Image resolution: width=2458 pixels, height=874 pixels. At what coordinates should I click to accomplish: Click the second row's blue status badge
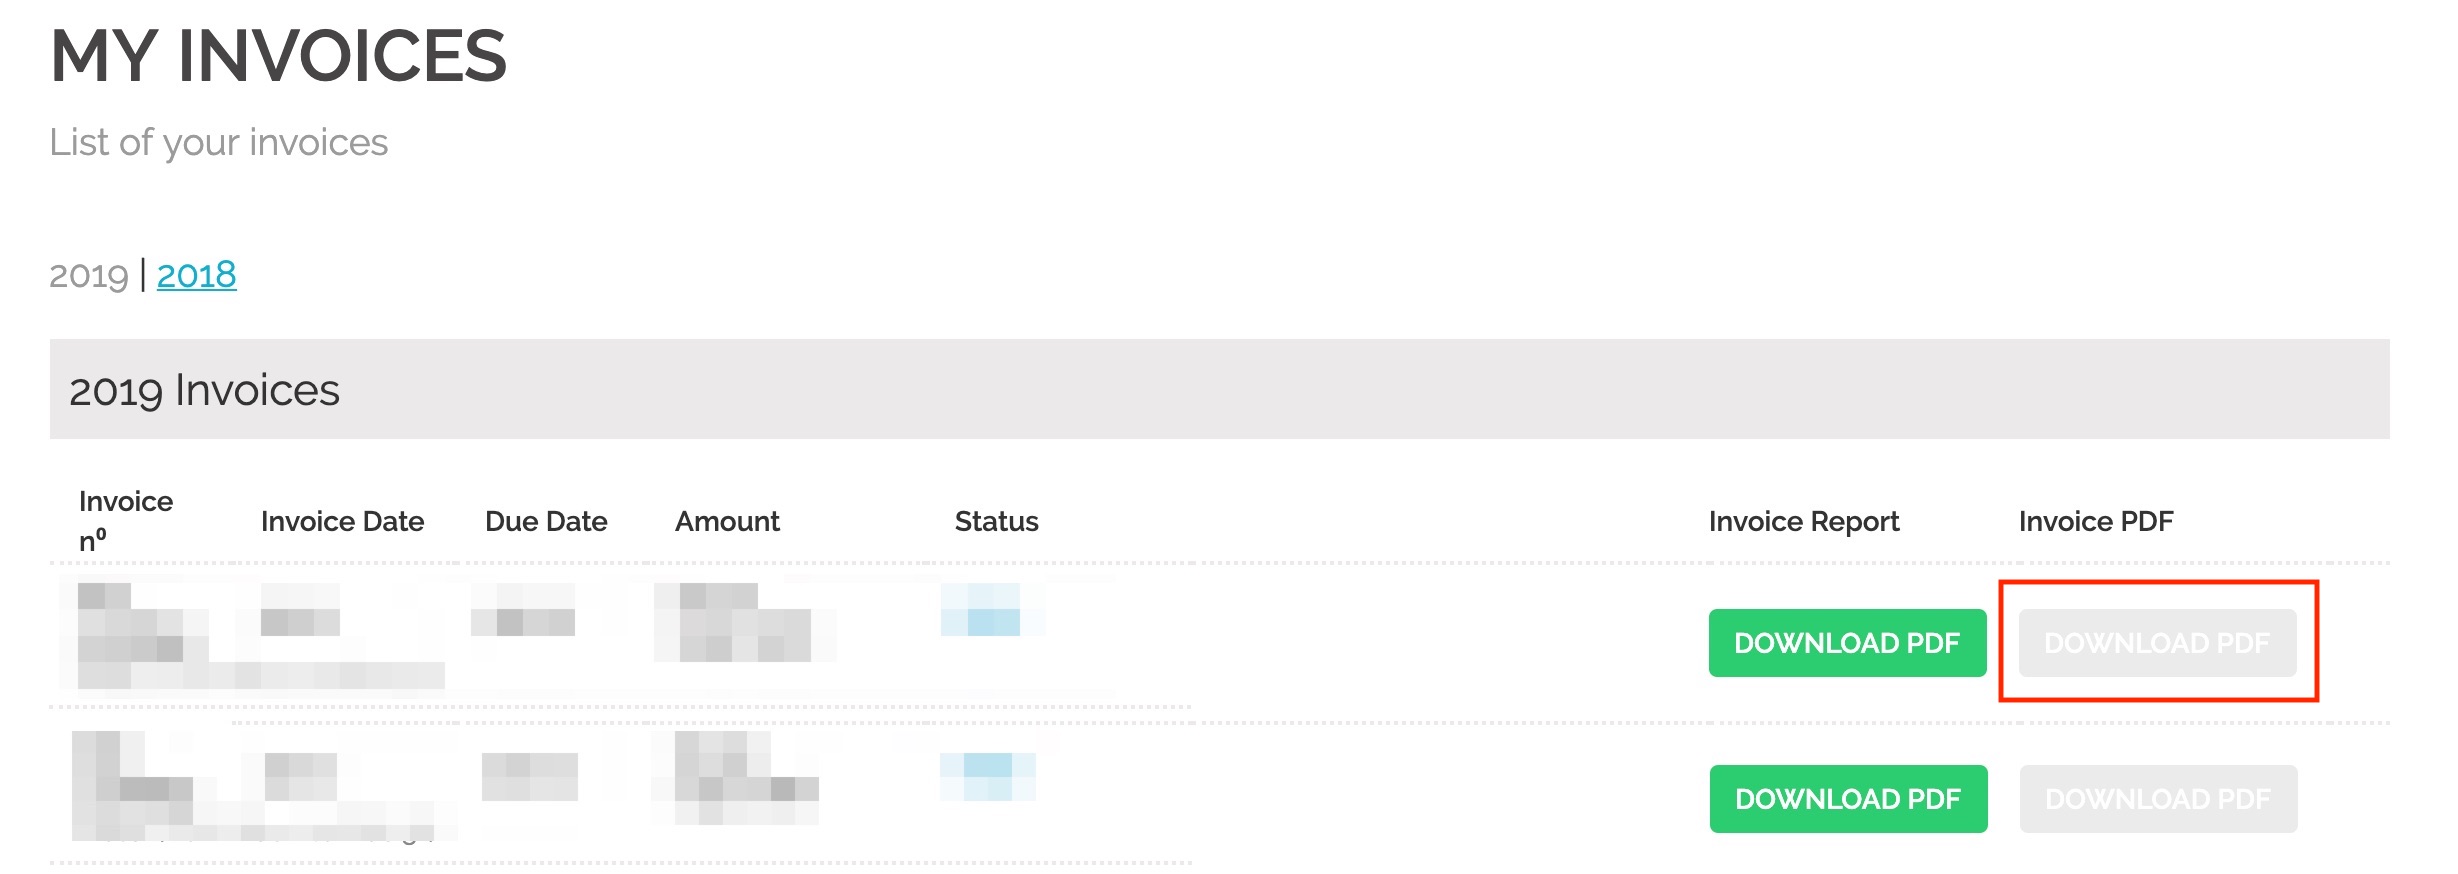(988, 777)
